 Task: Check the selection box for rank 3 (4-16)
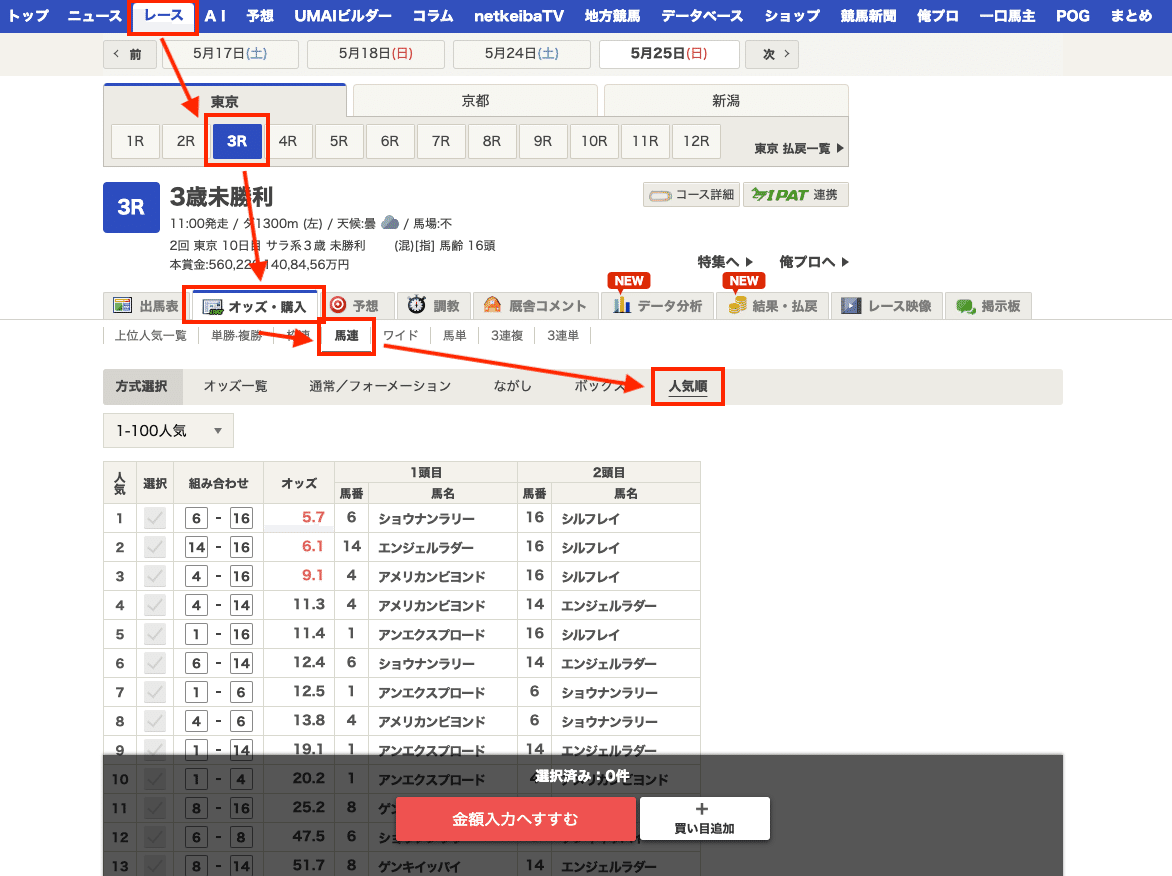[155, 576]
